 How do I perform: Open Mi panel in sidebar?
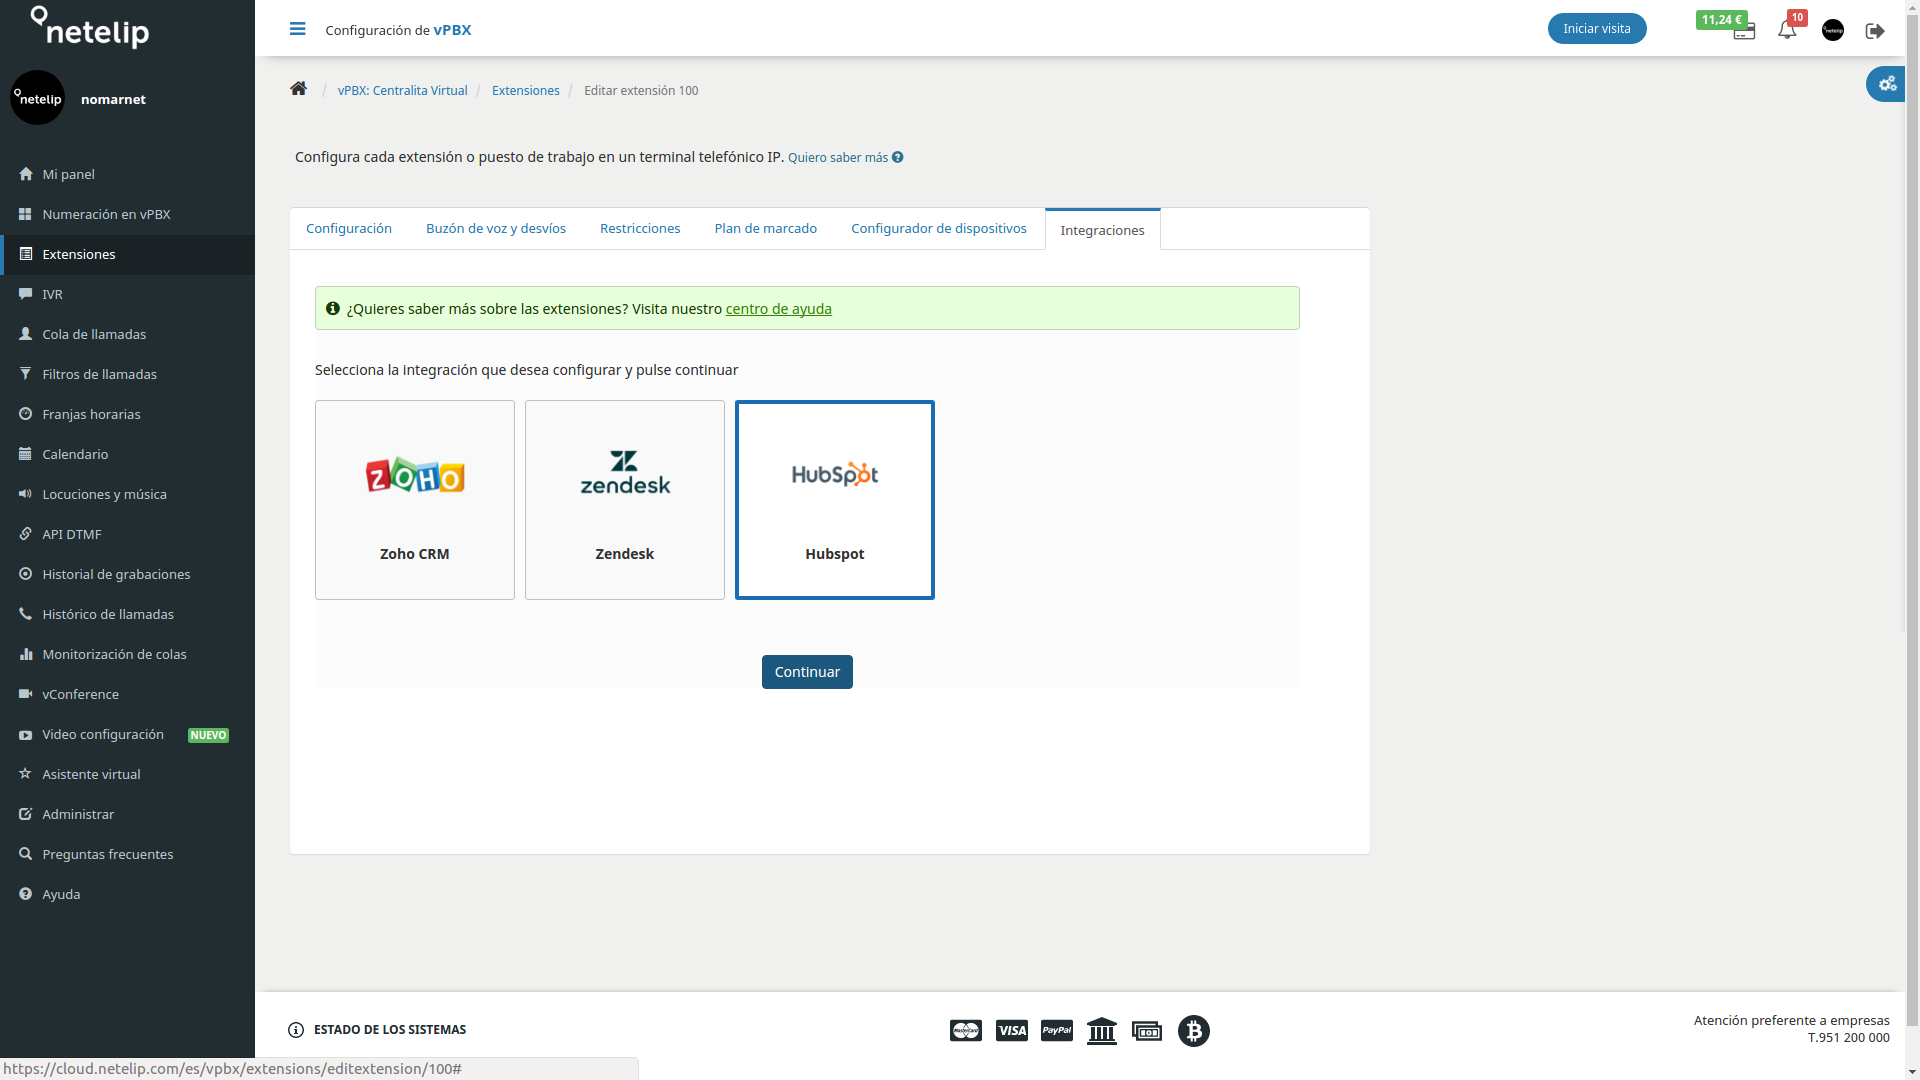tap(128, 174)
